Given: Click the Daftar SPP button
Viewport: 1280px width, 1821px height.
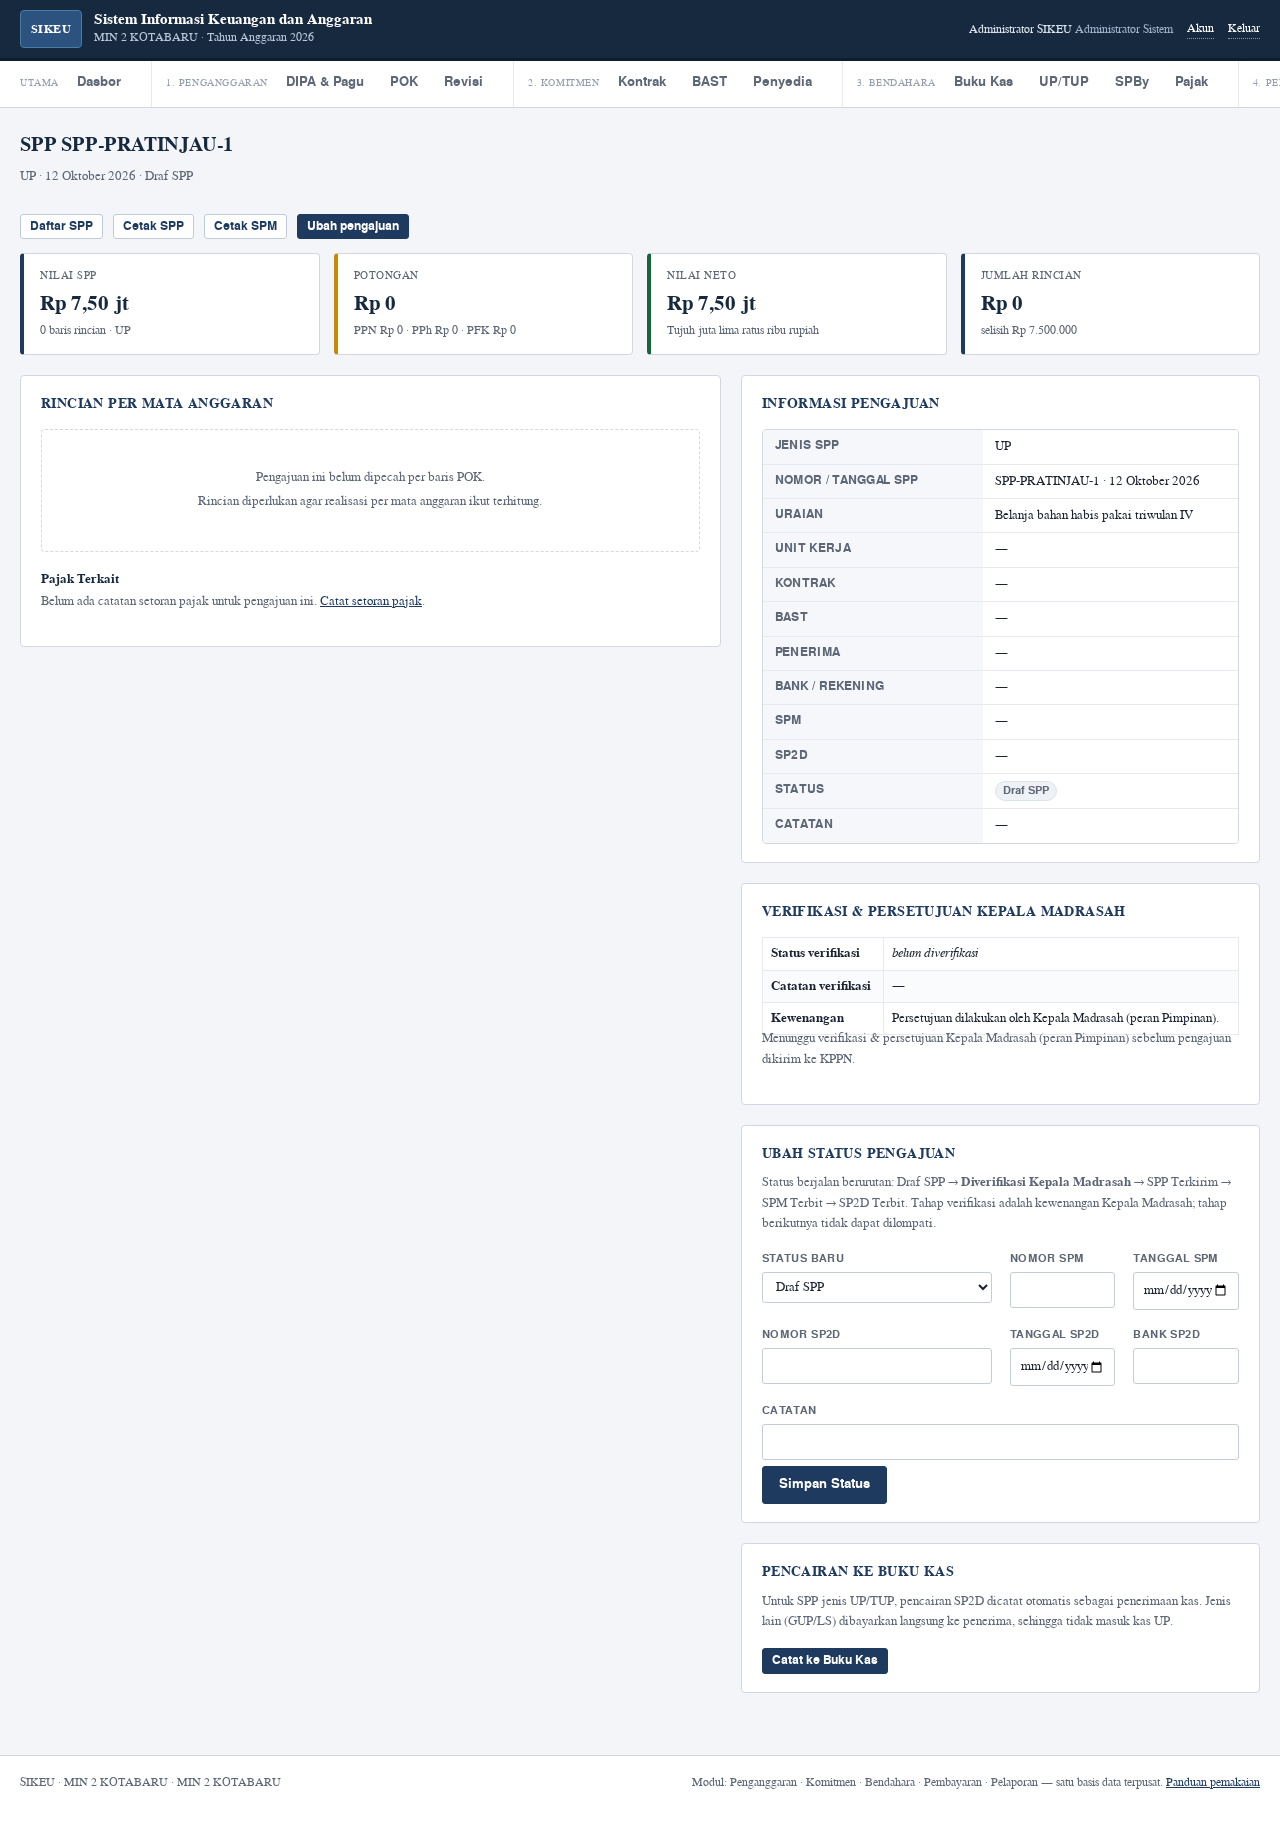Looking at the screenshot, I should (x=61, y=226).
